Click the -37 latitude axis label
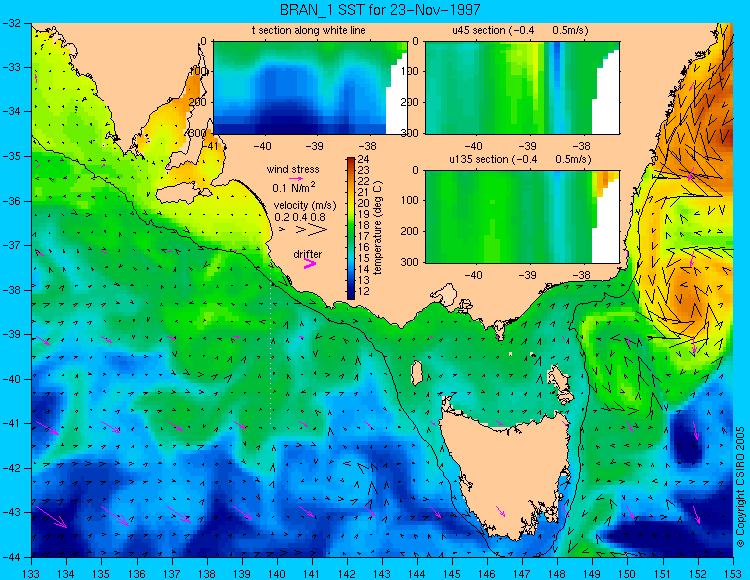Screen dimensions: 750x580 [x=11, y=245]
